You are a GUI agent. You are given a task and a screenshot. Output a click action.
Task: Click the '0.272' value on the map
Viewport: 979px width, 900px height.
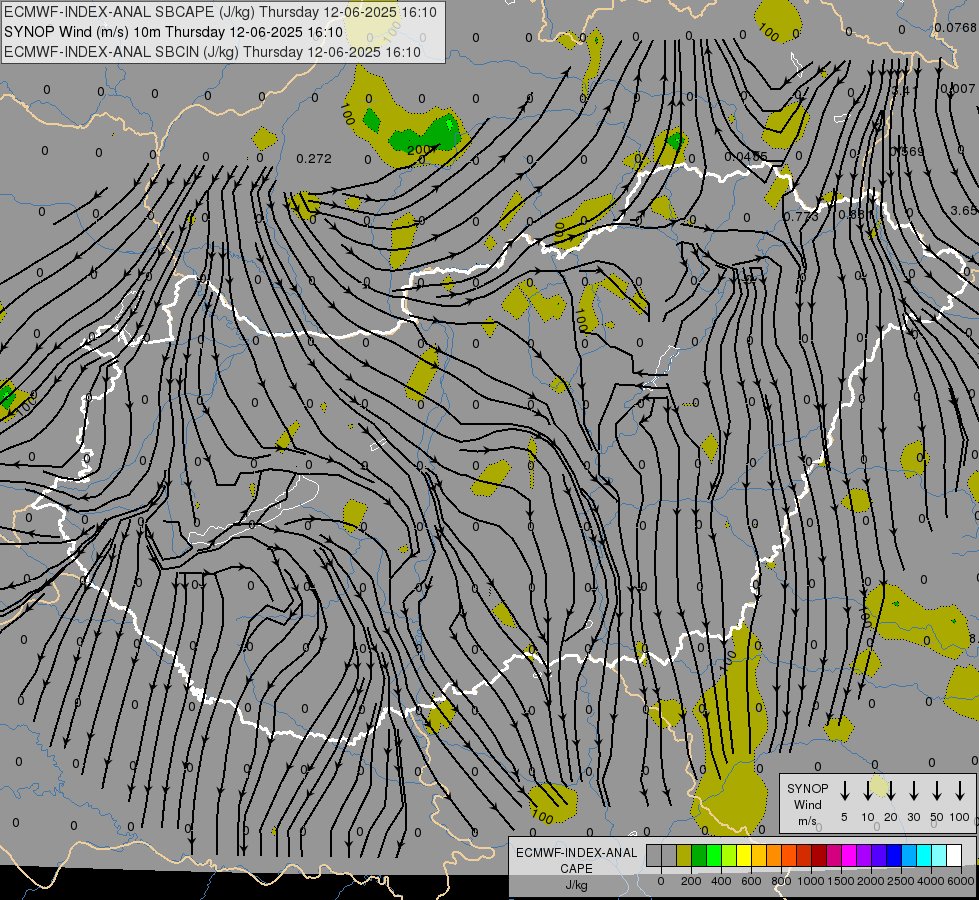coord(314,159)
